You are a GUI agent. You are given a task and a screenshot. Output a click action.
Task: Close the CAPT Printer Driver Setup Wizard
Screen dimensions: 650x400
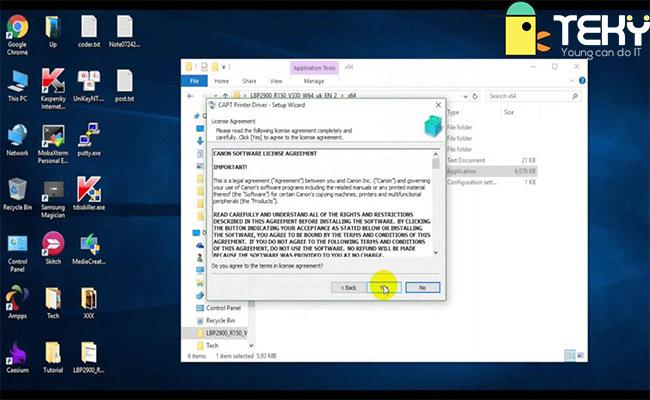[x=438, y=105]
